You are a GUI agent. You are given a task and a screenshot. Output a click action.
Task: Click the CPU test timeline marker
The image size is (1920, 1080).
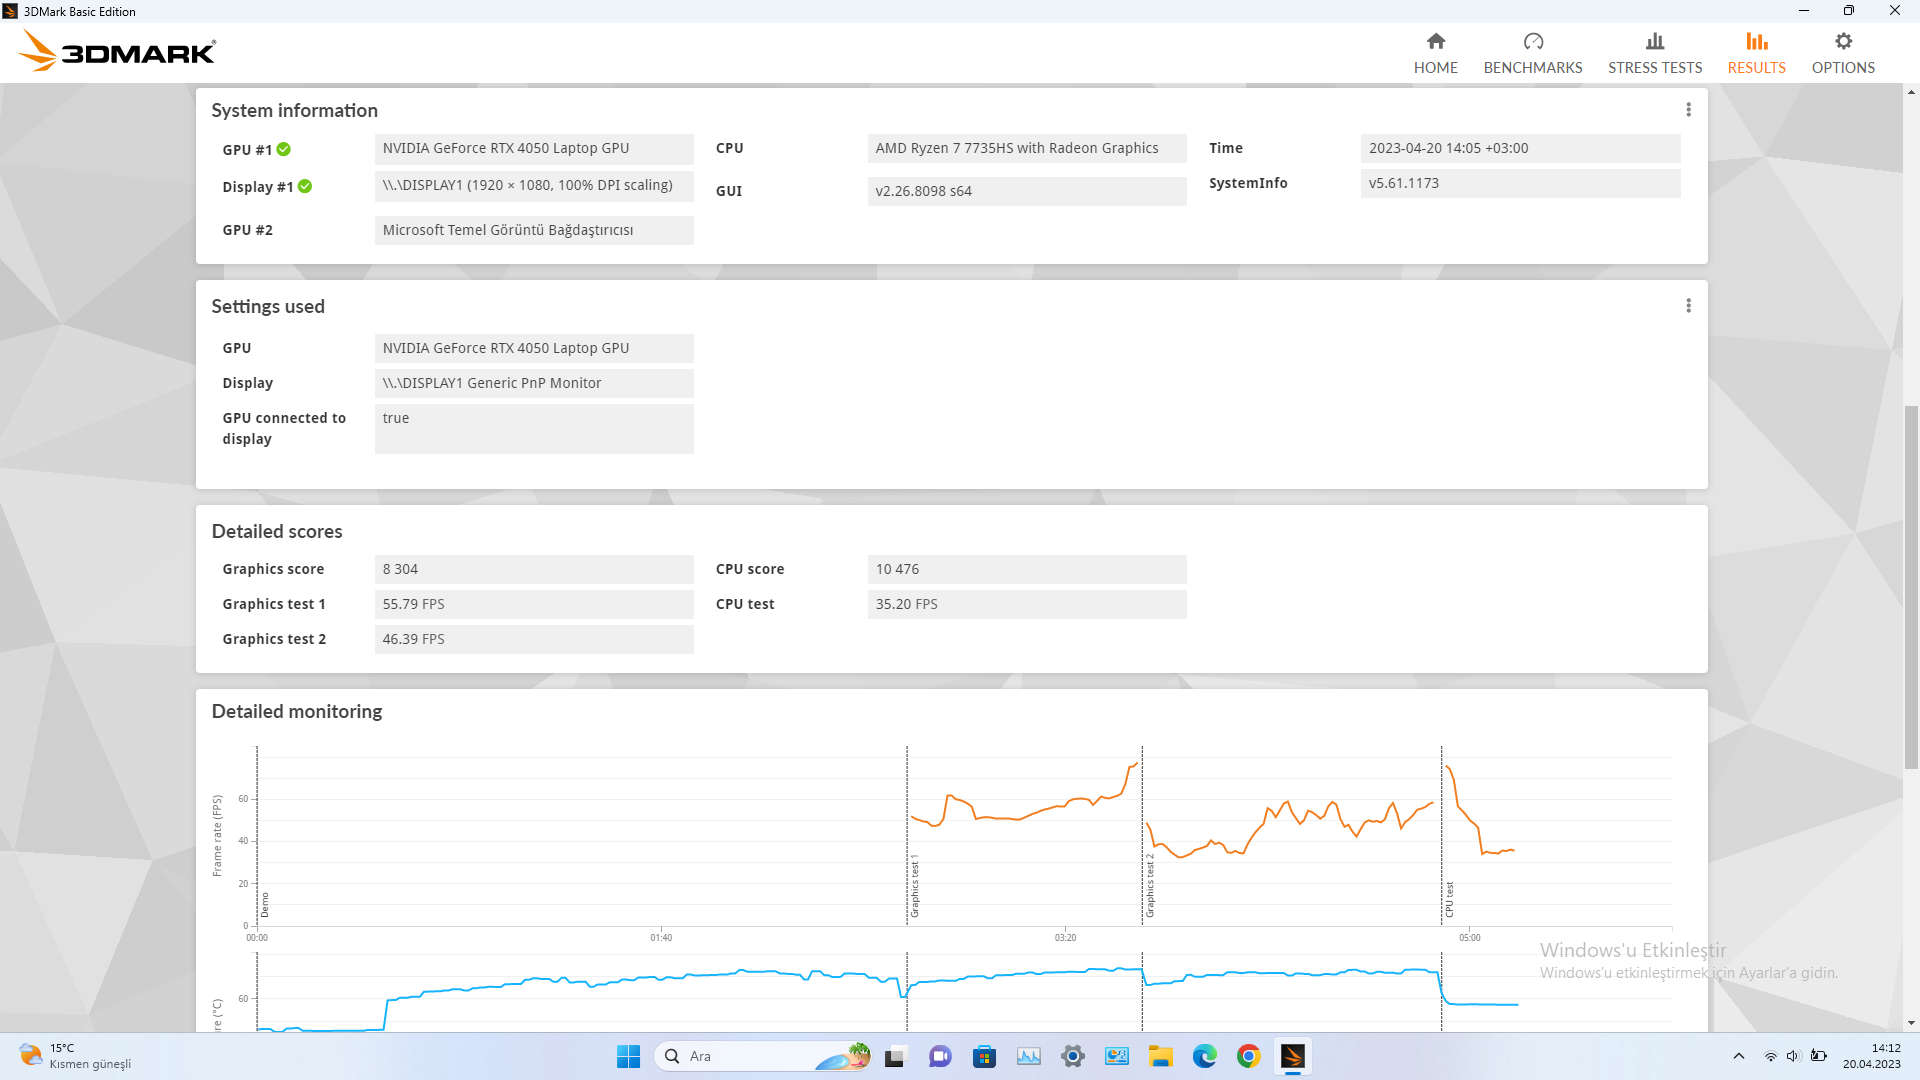coord(1448,899)
